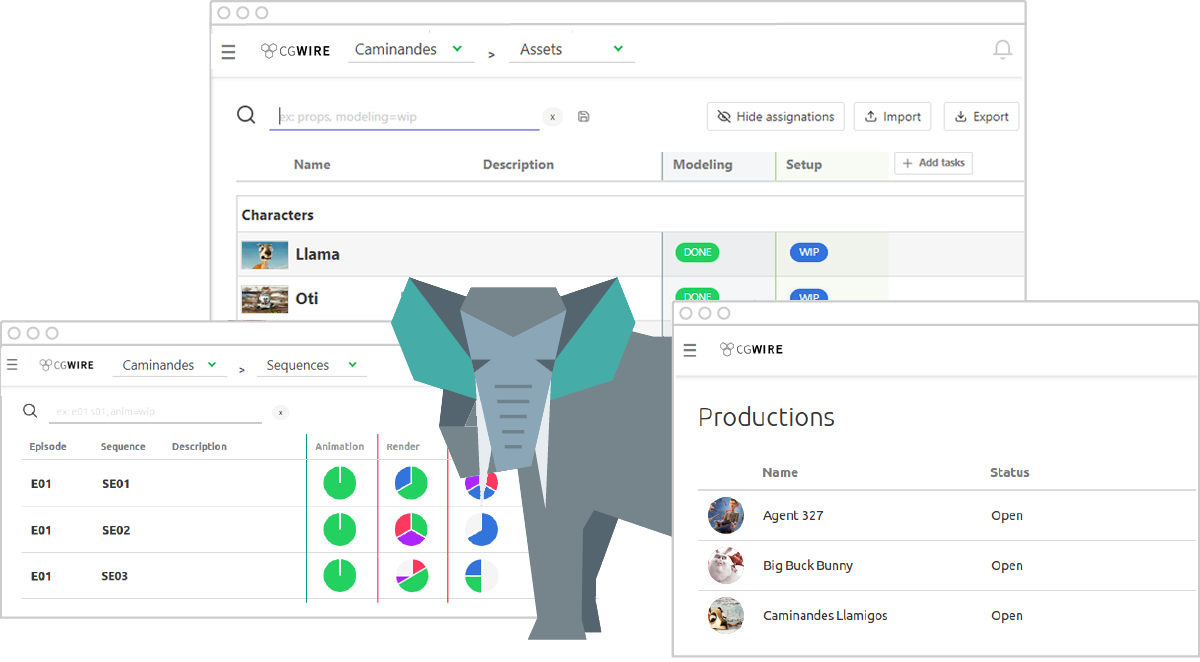The width and height of the screenshot is (1200, 662).
Task: Open the Assets section dropdown
Action: [x=571, y=49]
